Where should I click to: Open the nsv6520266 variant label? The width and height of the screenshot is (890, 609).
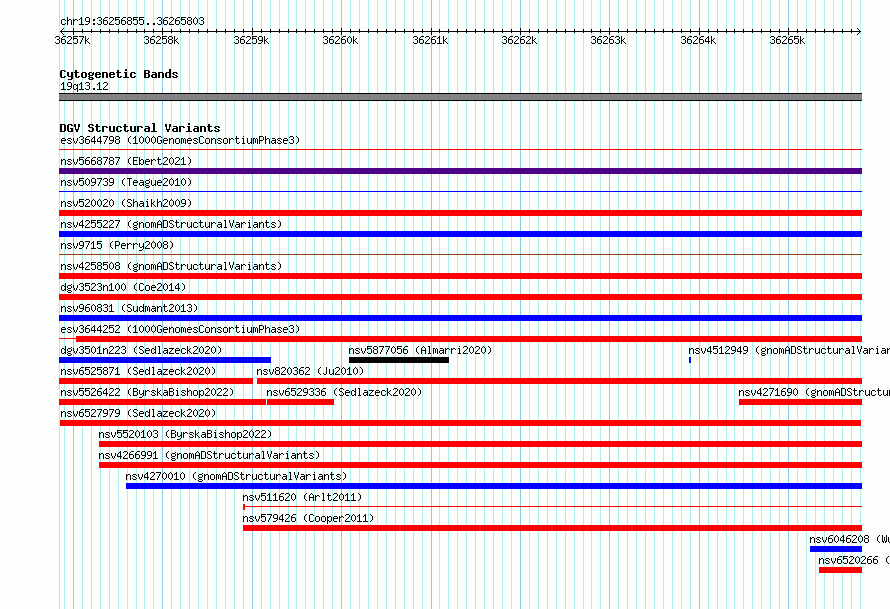(854, 560)
